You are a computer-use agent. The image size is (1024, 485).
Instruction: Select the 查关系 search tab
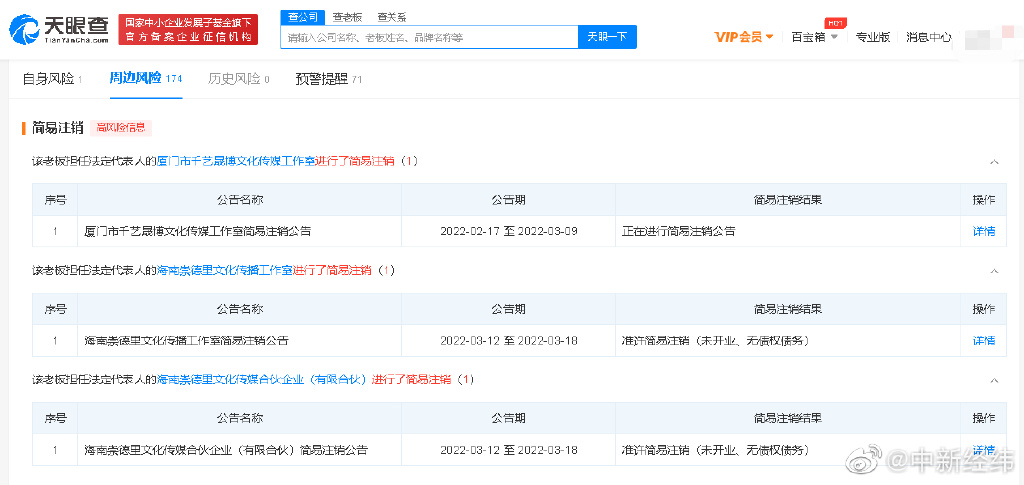click(x=391, y=17)
